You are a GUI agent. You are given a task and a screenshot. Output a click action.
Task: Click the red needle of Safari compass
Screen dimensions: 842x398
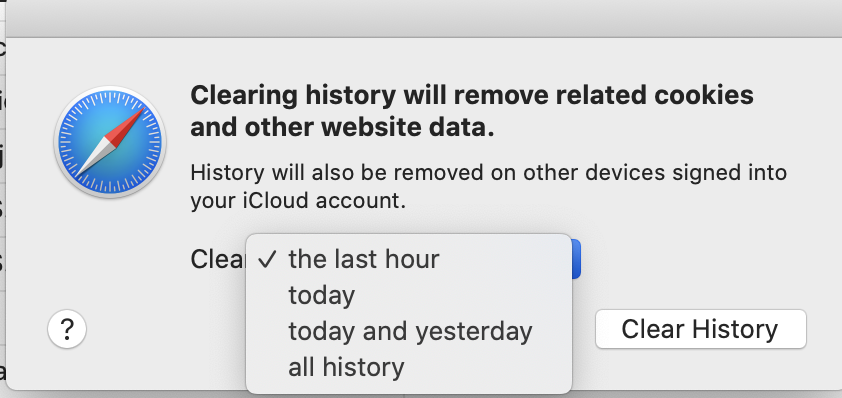(x=126, y=125)
